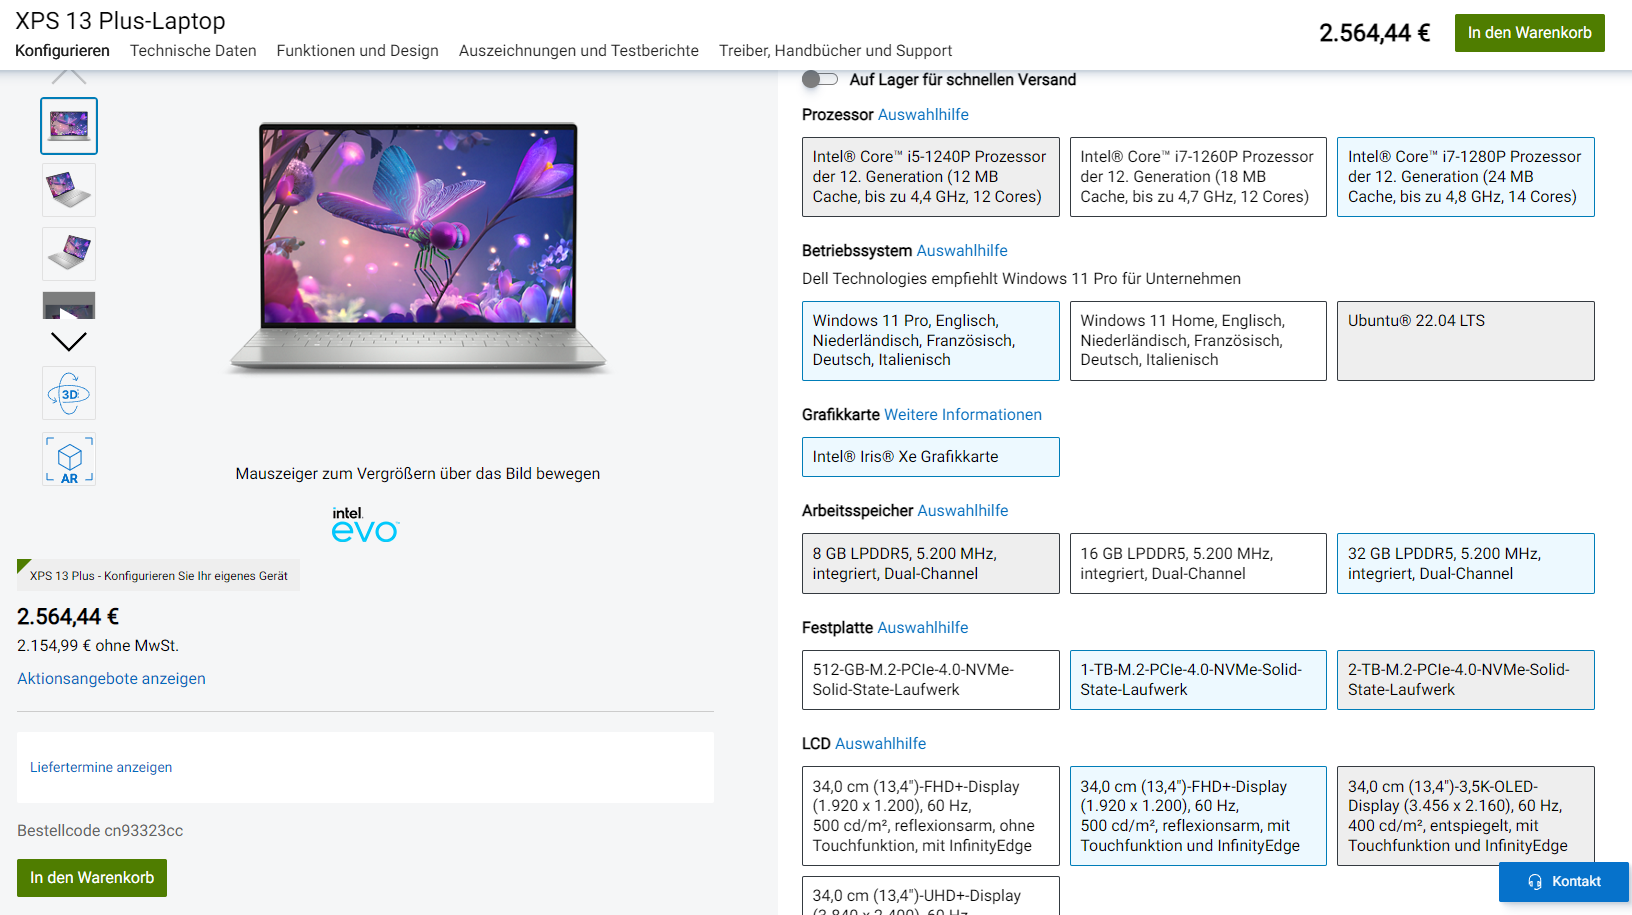Choose 8 GB LPDDR5 memory
Screen dimensions: 1632x915
tap(930, 564)
